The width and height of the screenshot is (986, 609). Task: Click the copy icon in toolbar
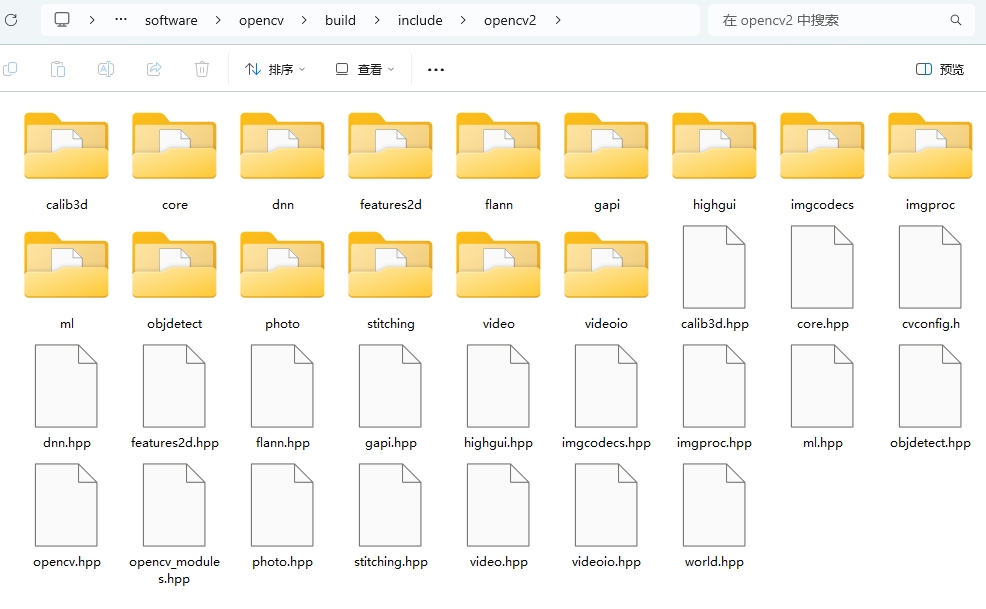pos(11,69)
